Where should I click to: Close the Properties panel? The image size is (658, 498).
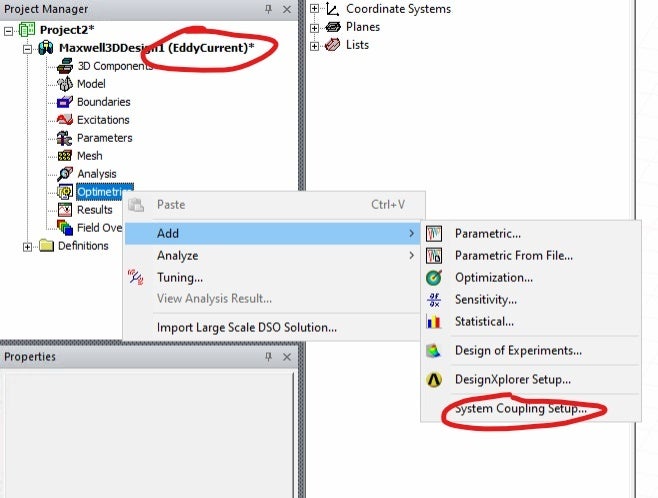(287, 357)
